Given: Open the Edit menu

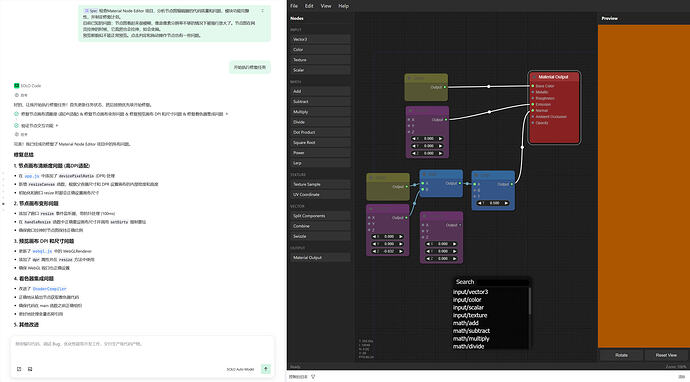Looking at the screenshot, I should click(x=309, y=6).
